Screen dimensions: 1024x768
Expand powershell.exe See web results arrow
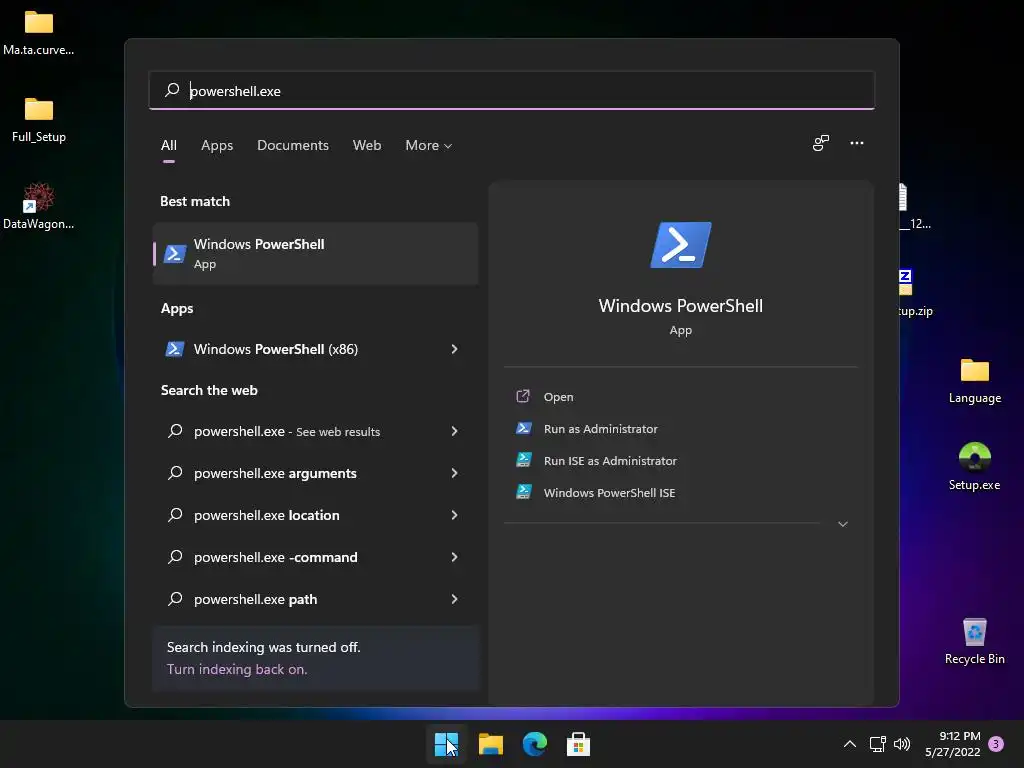coord(455,431)
